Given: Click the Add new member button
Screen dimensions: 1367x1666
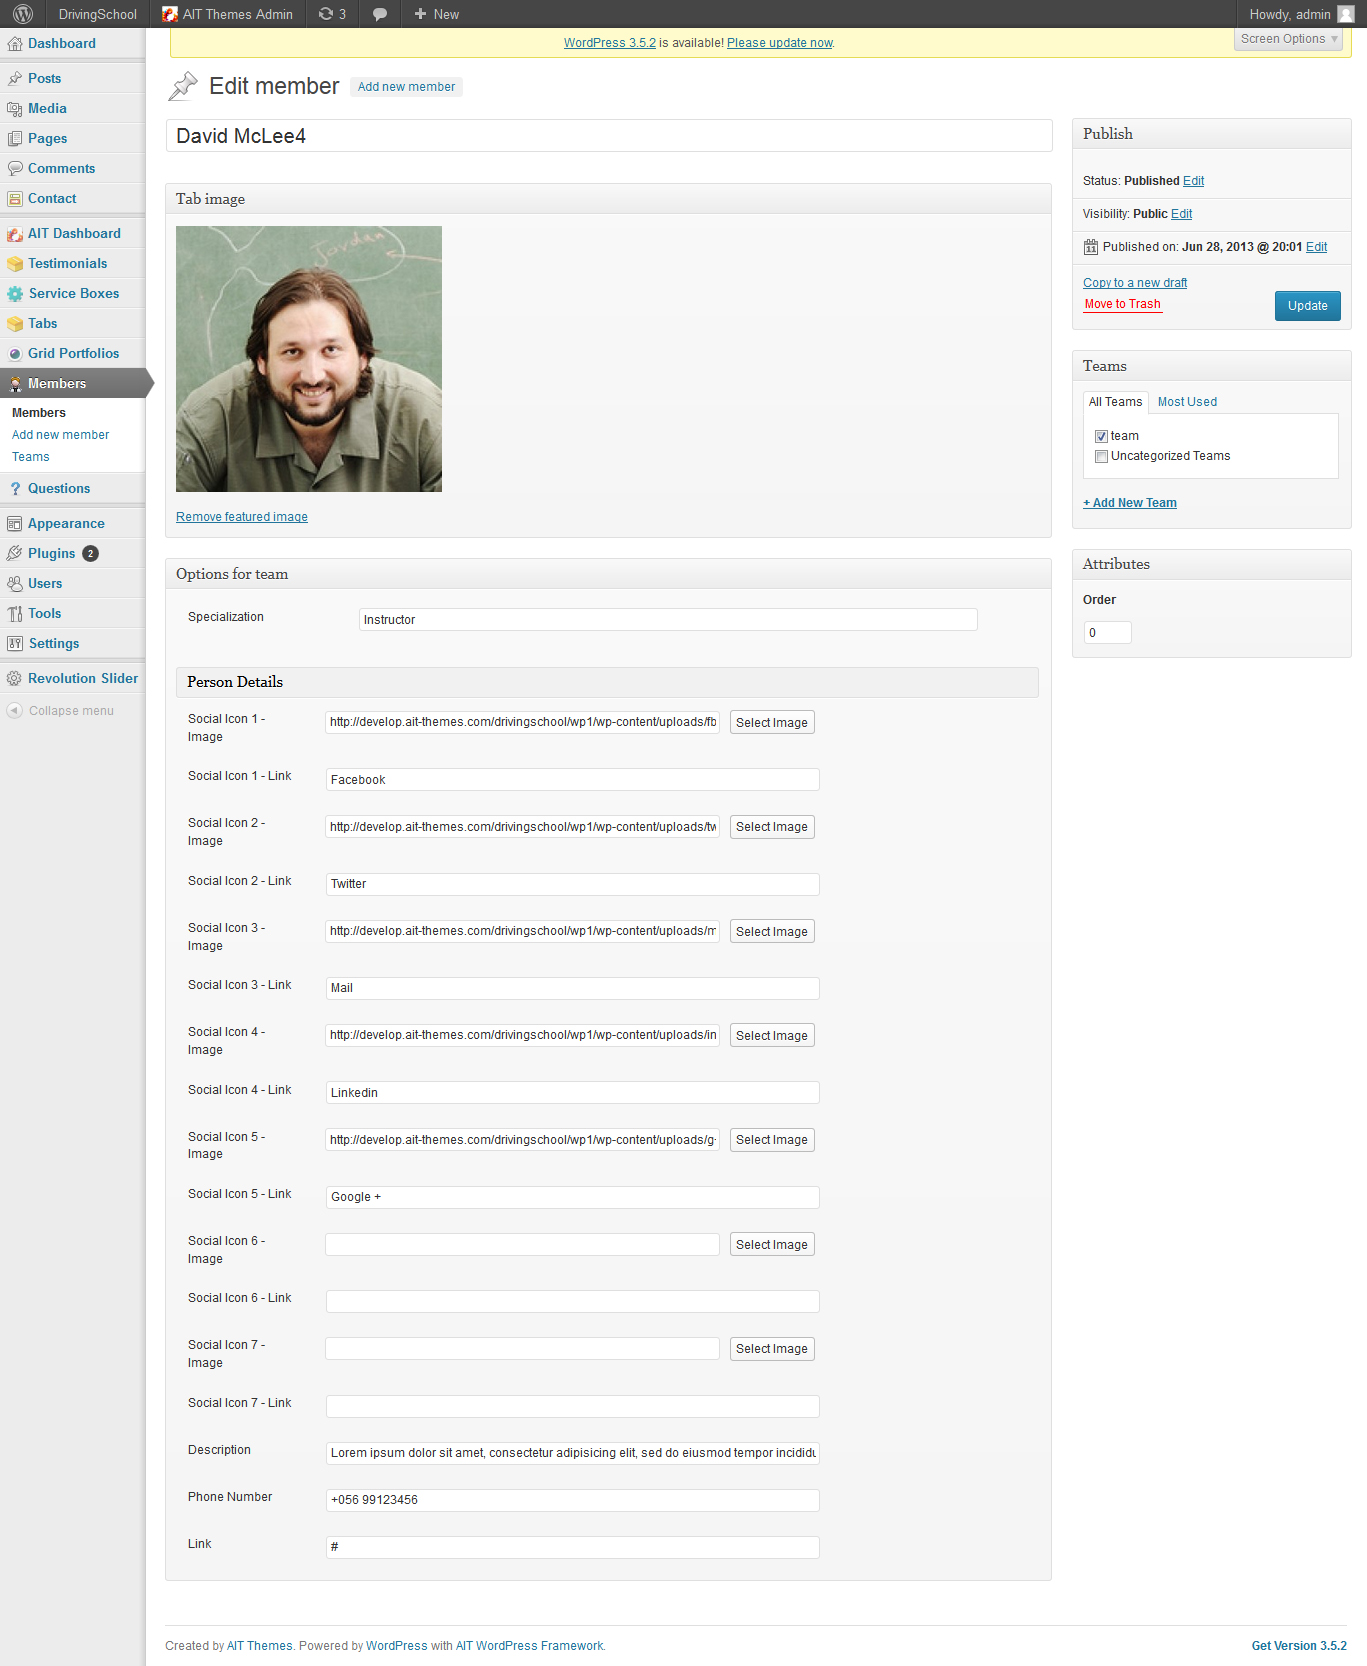Looking at the screenshot, I should [x=406, y=87].
